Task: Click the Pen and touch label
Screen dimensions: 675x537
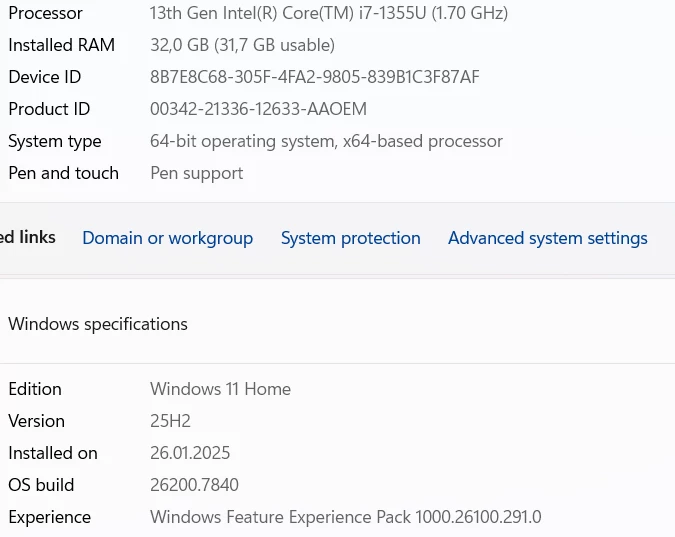Action: point(63,173)
